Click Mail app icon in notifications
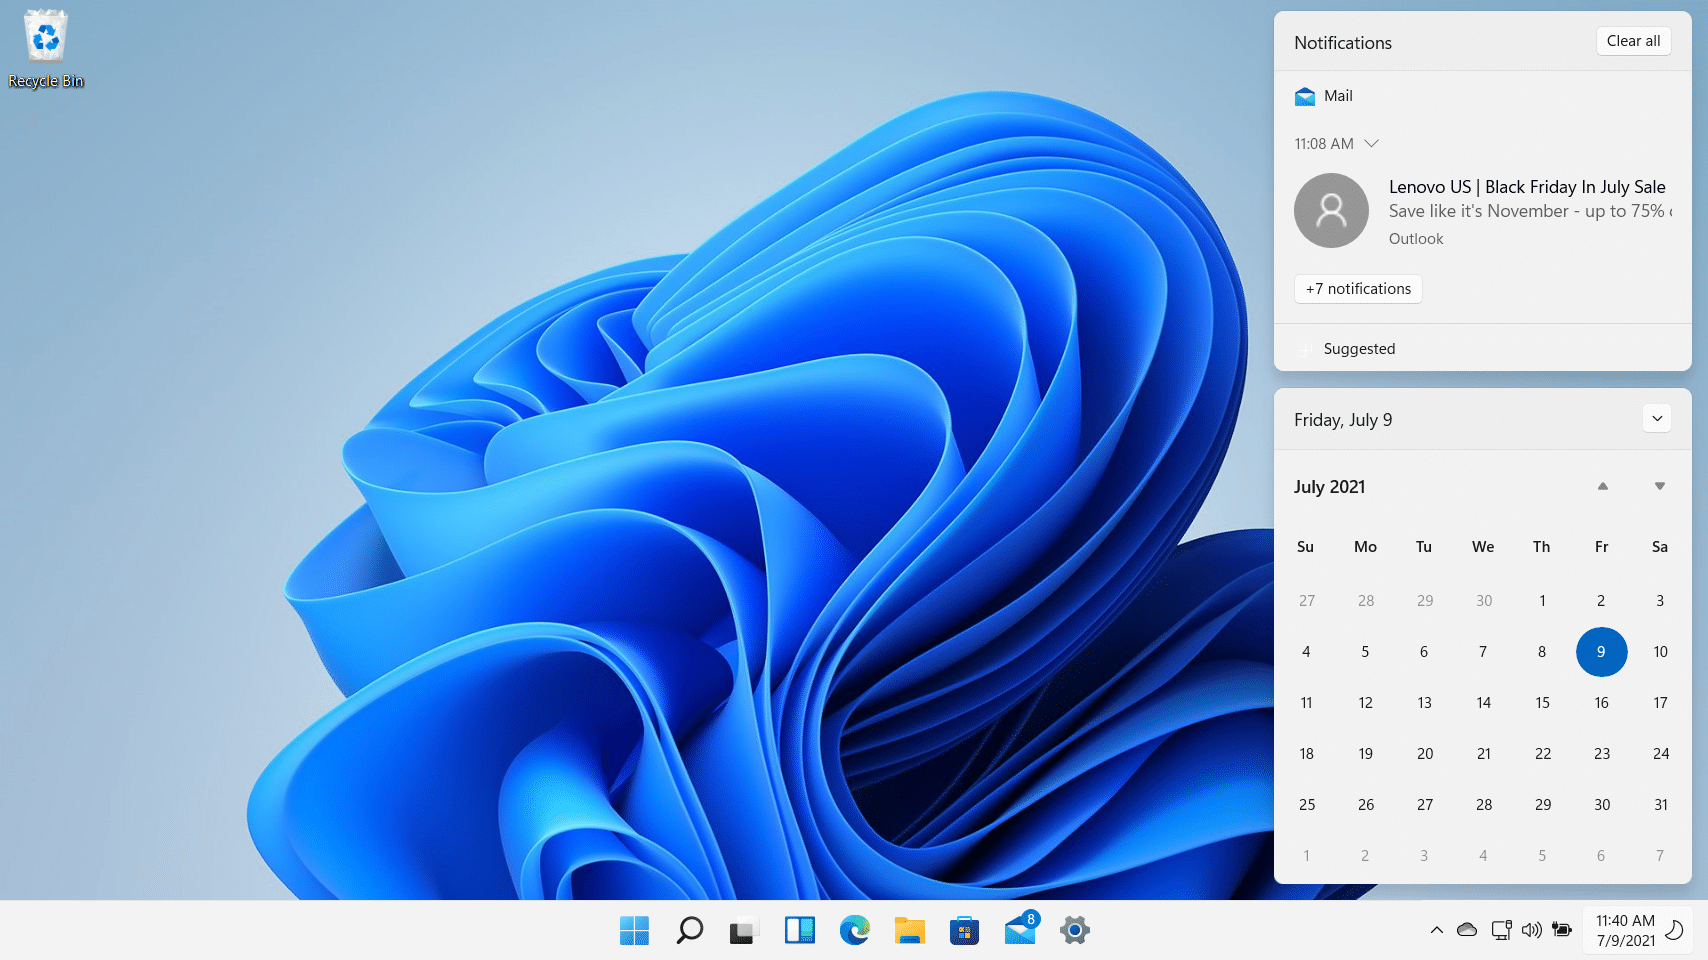1708x960 pixels. point(1305,96)
